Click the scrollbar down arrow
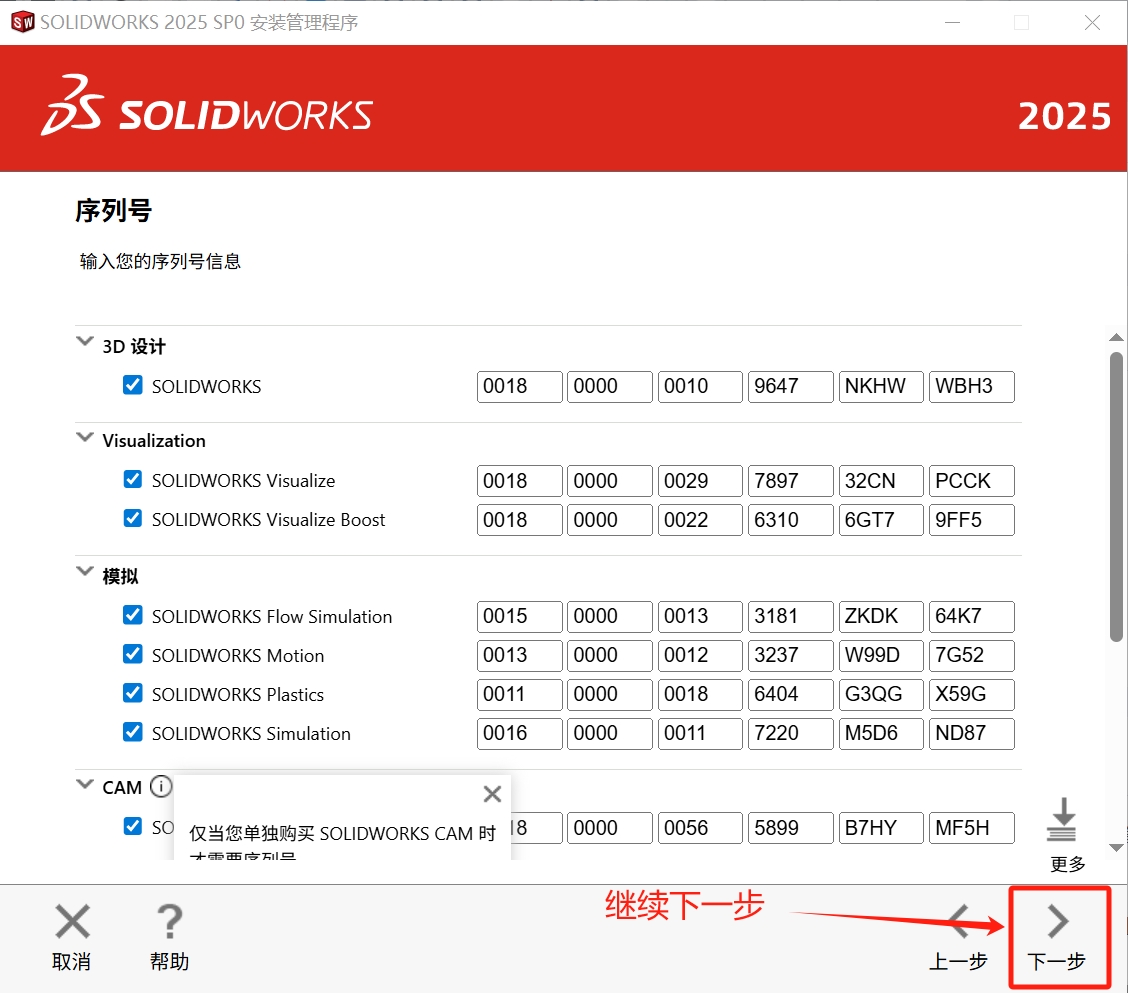 1116,848
